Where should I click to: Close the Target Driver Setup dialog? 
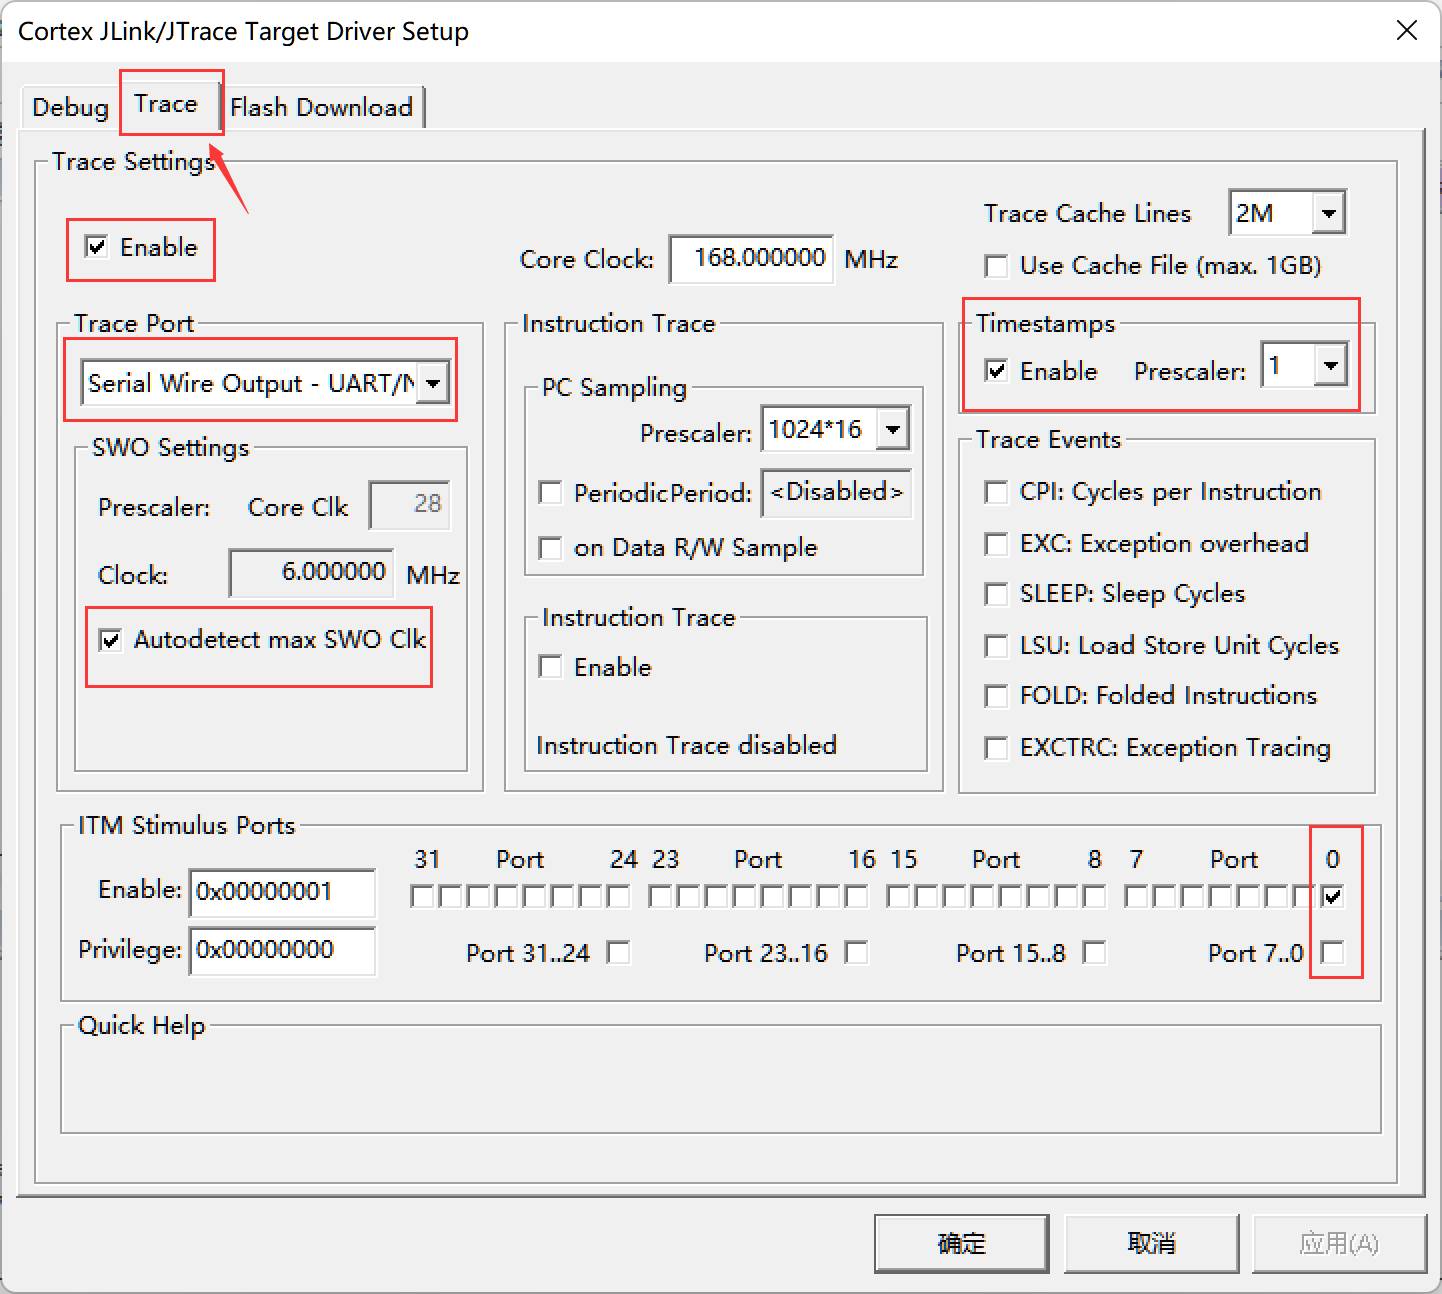[1407, 30]
